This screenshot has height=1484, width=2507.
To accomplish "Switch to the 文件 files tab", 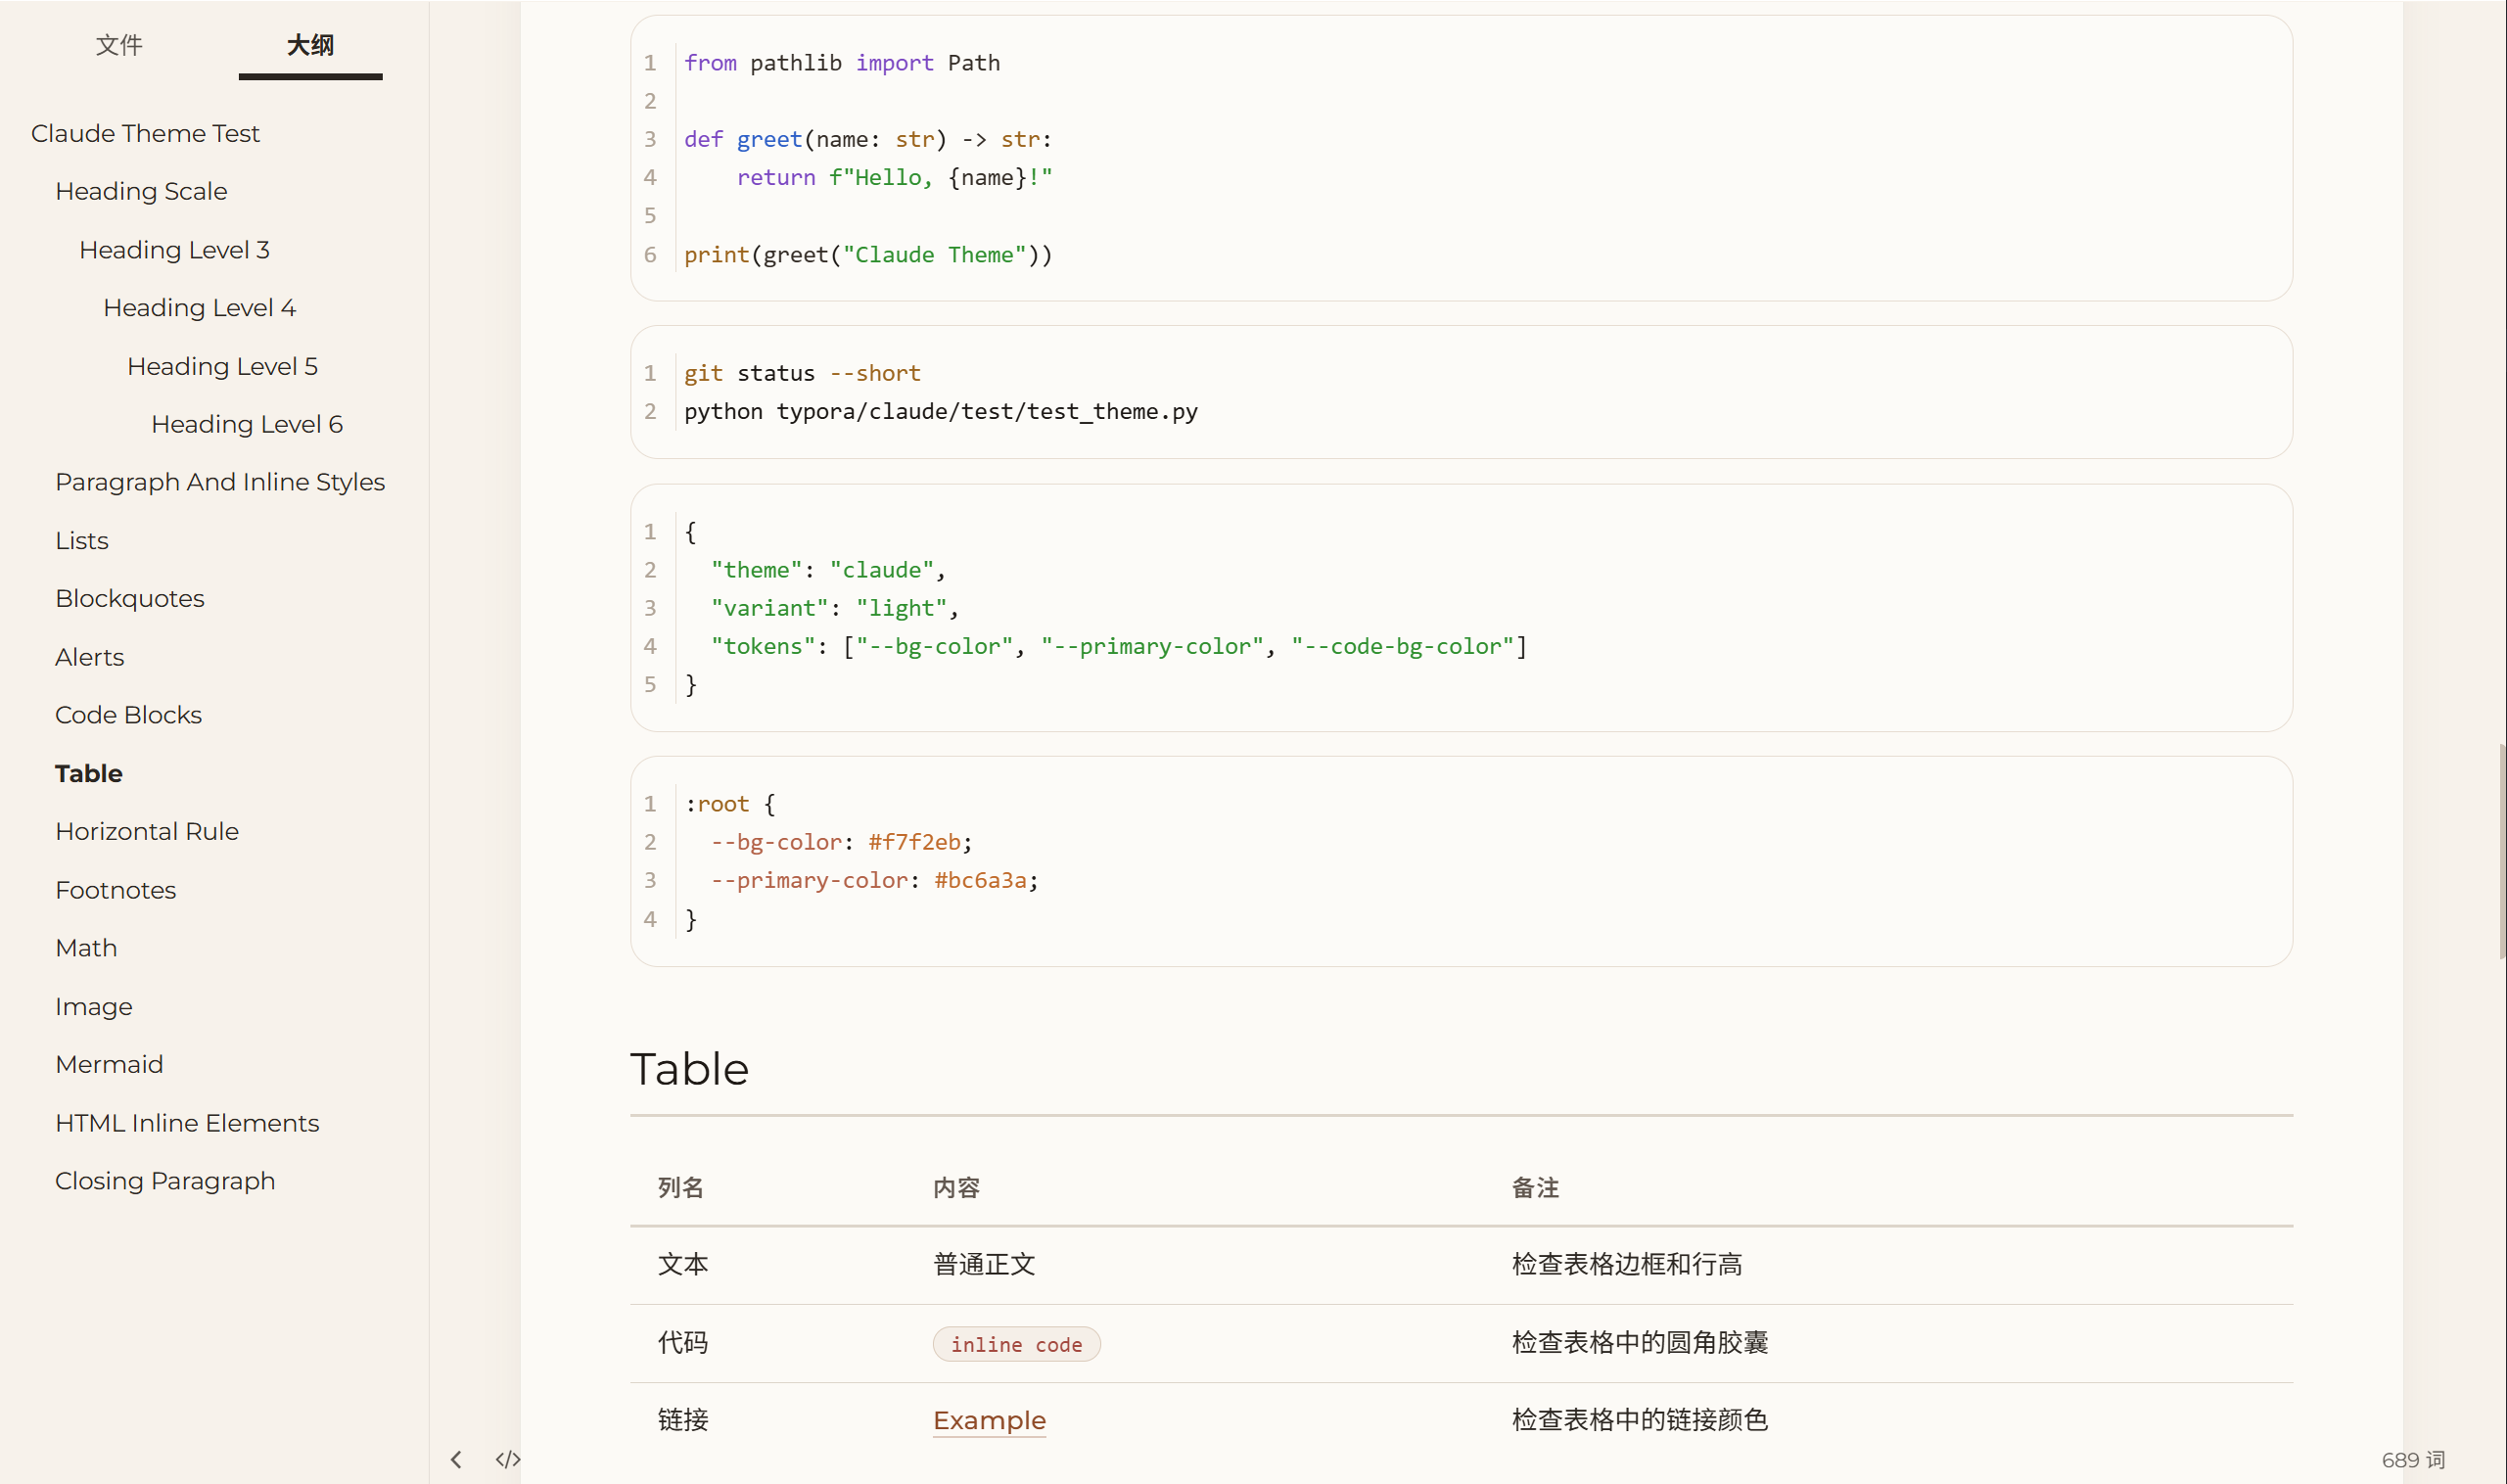I will coord(119,45).
